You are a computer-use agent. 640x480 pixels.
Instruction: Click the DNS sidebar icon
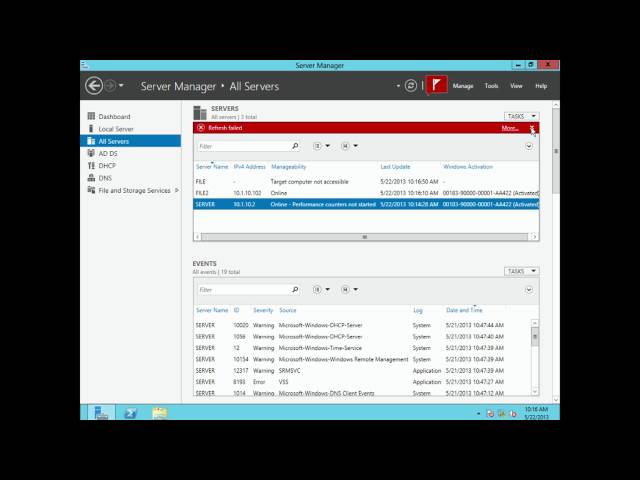91,178
